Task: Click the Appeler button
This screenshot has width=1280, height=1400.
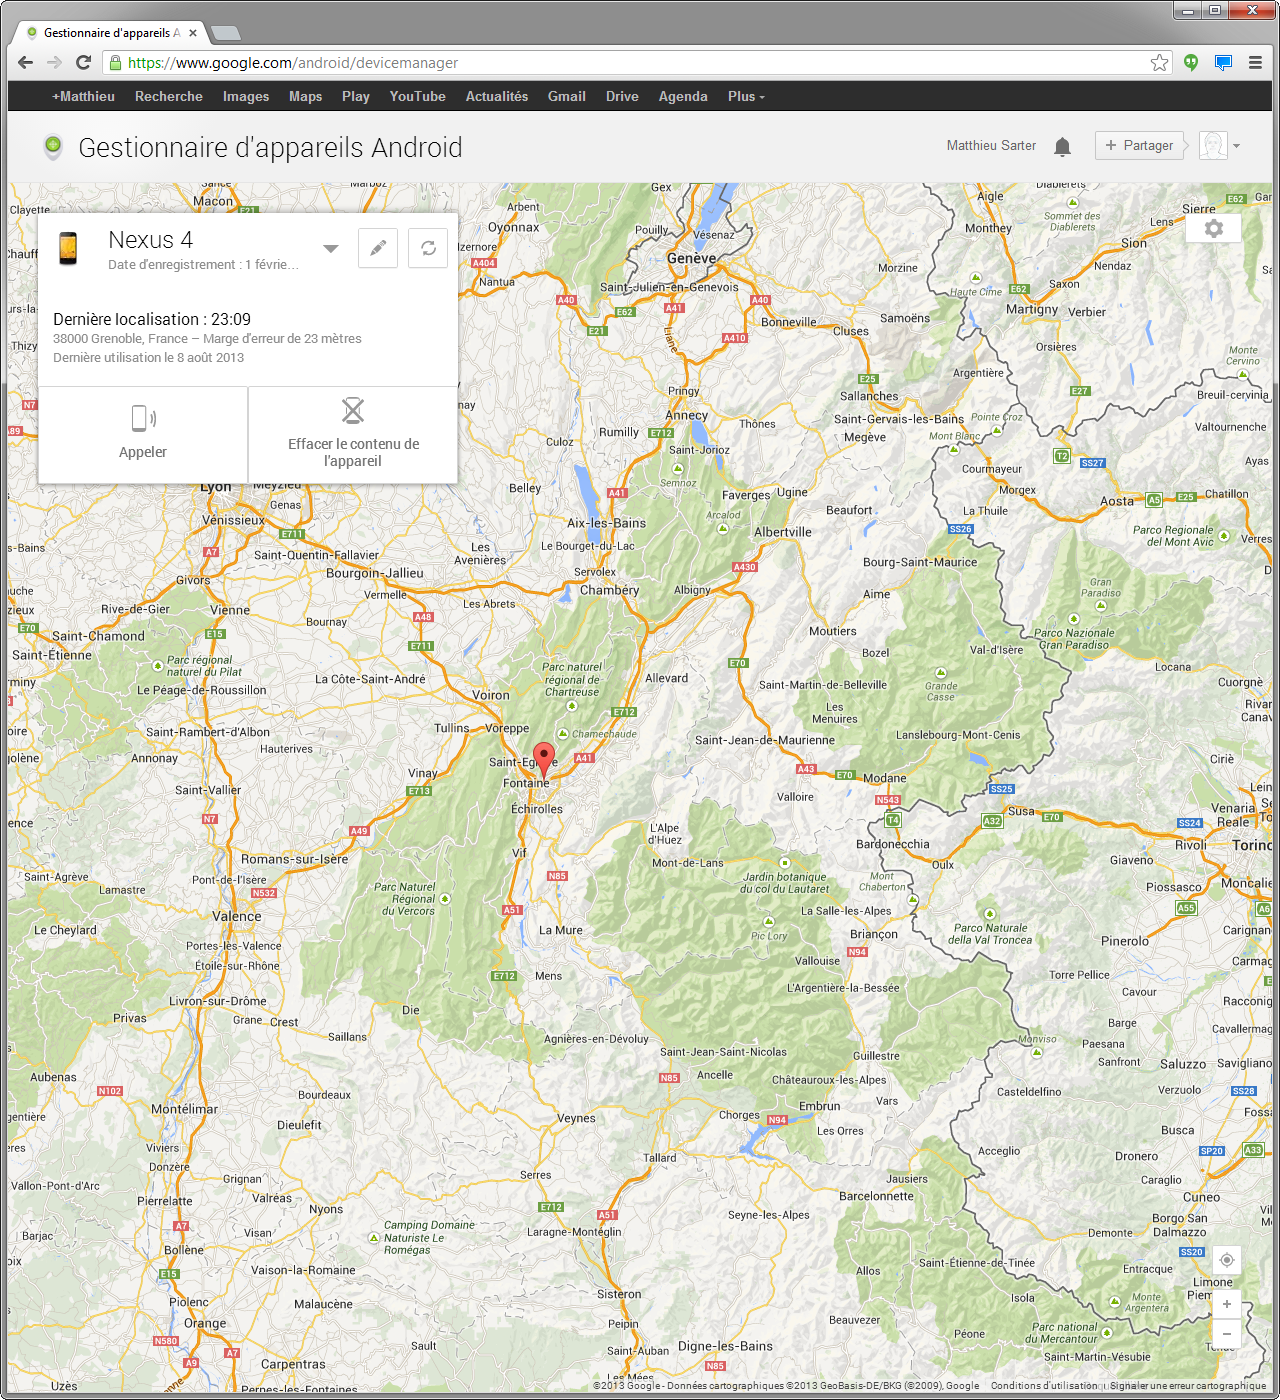Action: [x=143, y=434]
